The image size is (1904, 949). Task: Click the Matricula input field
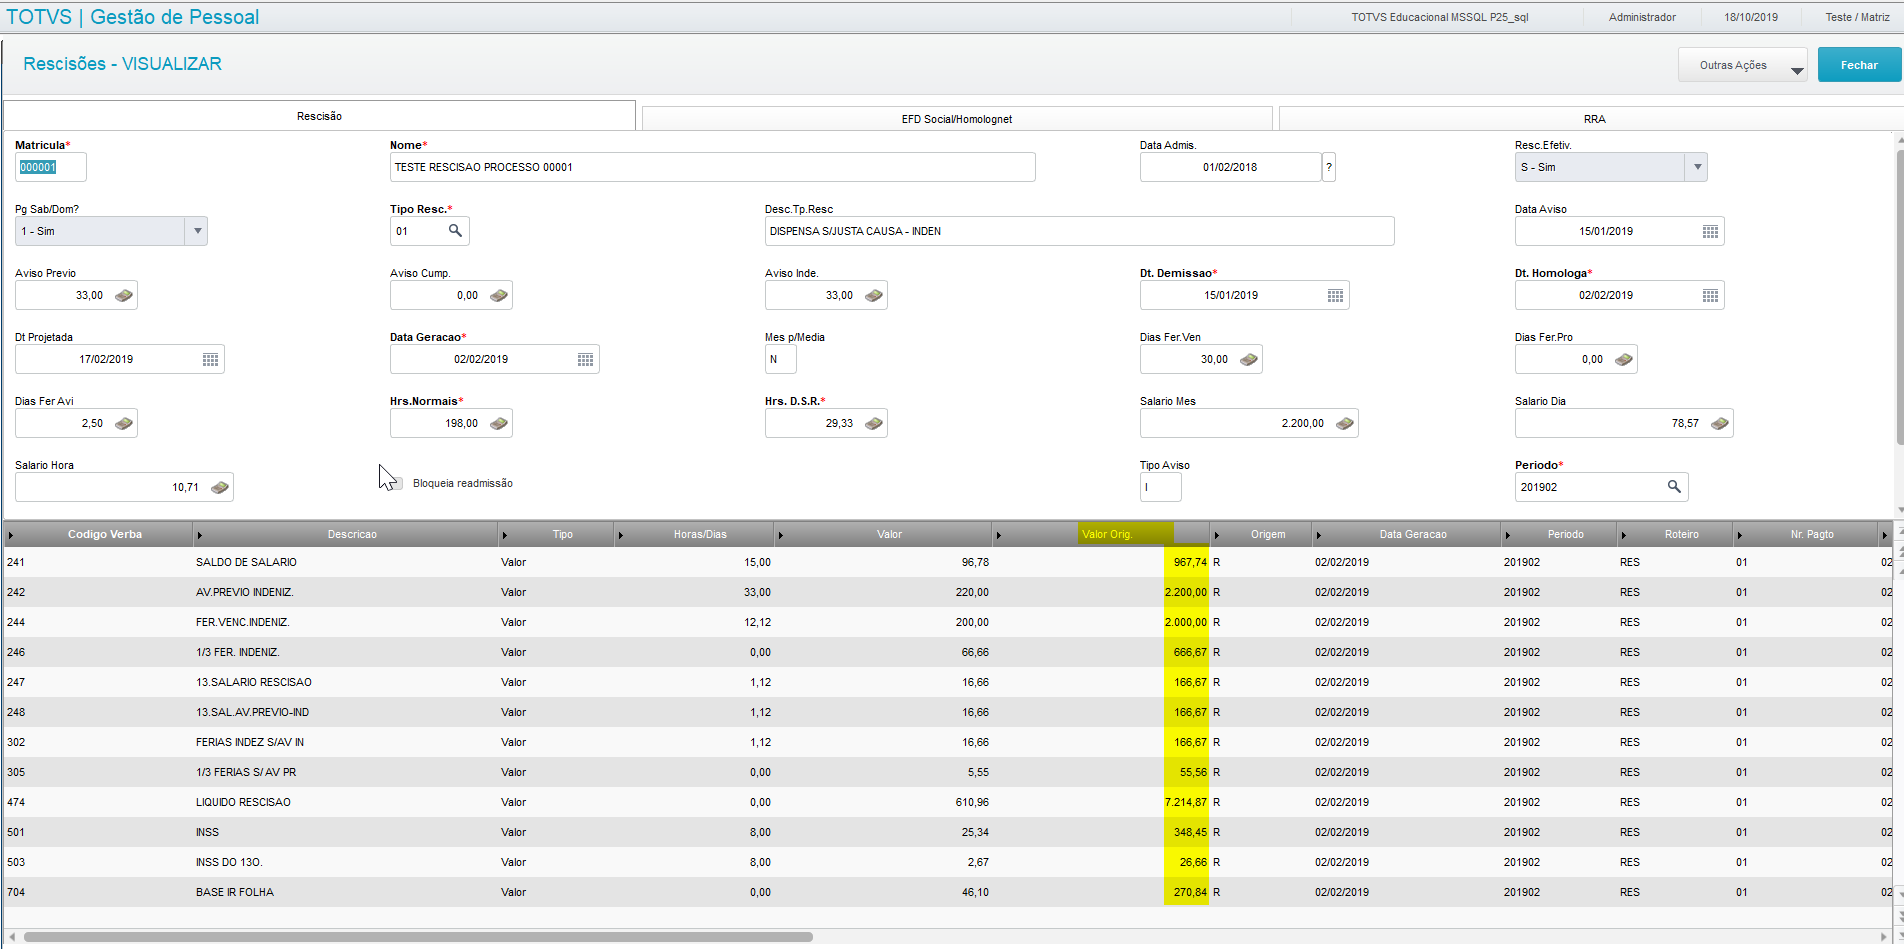click(x=51, y=167)
